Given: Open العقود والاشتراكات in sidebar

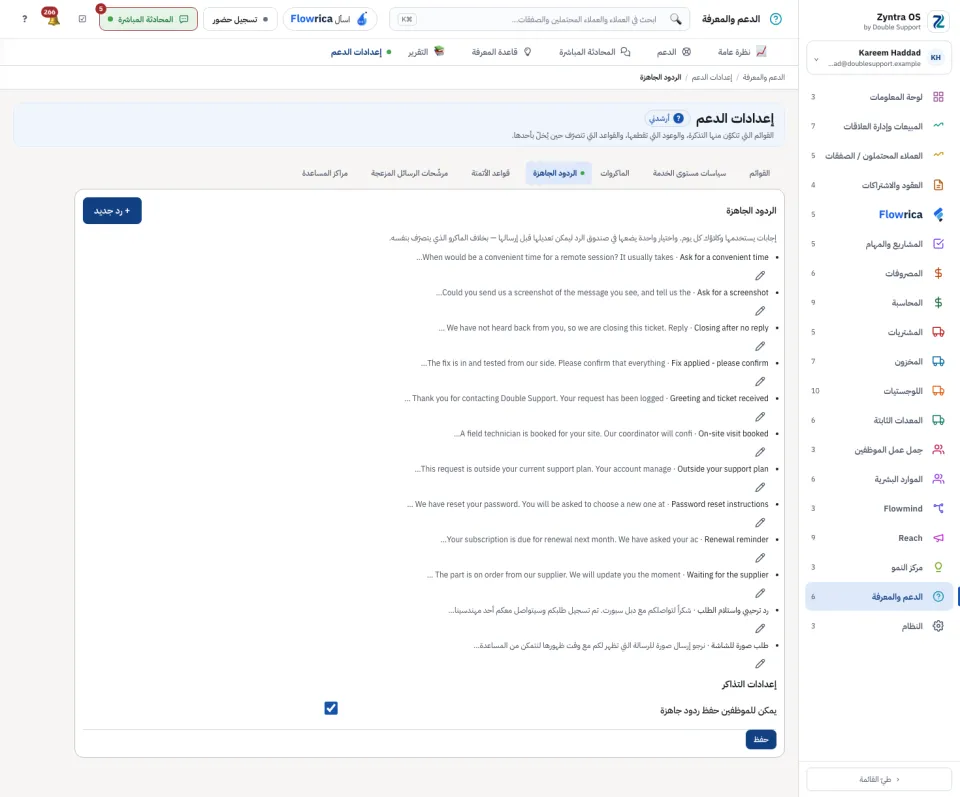Looking at the screenshot, I should [879, 185].
